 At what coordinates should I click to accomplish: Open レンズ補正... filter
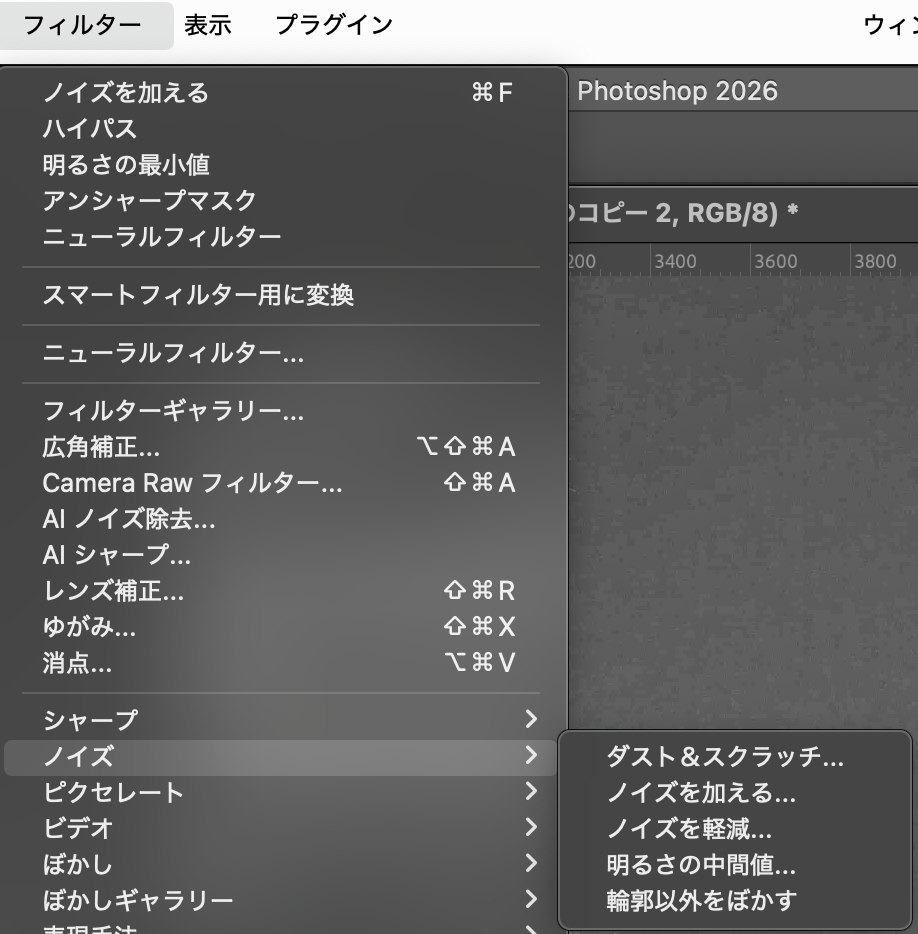[x=113, y=591]
